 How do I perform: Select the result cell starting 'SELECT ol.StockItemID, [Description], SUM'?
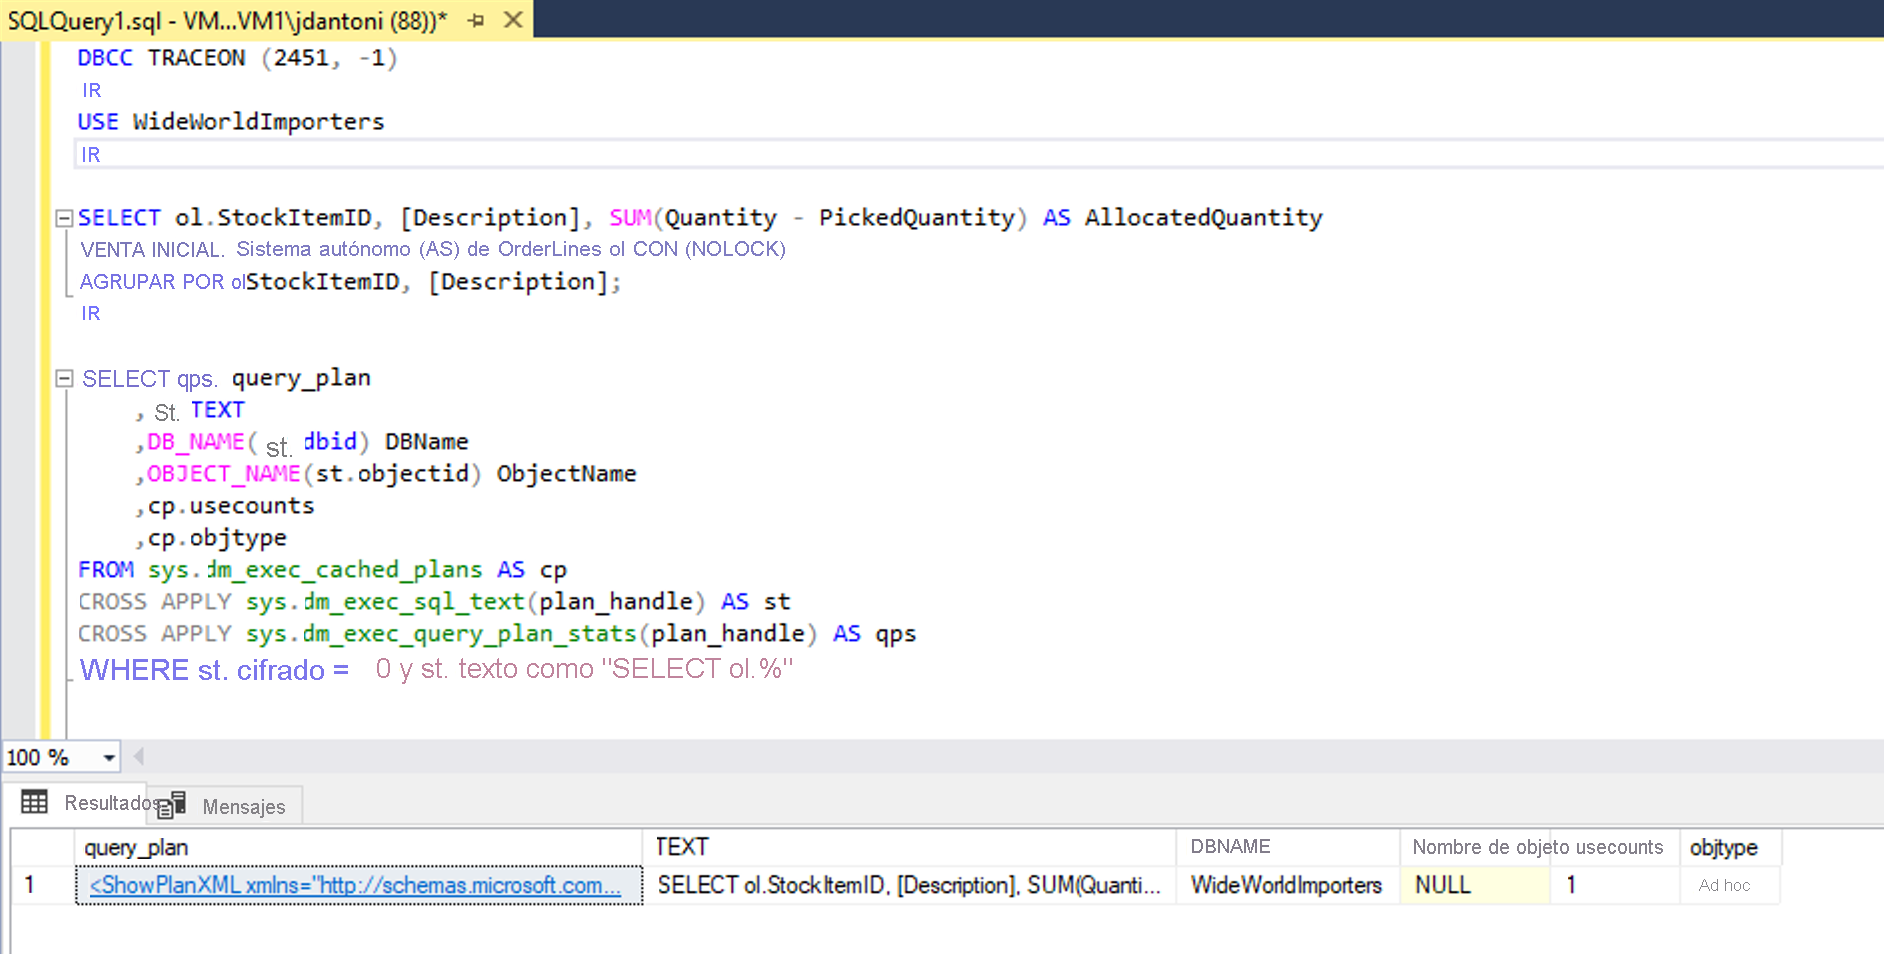point(909,885)
